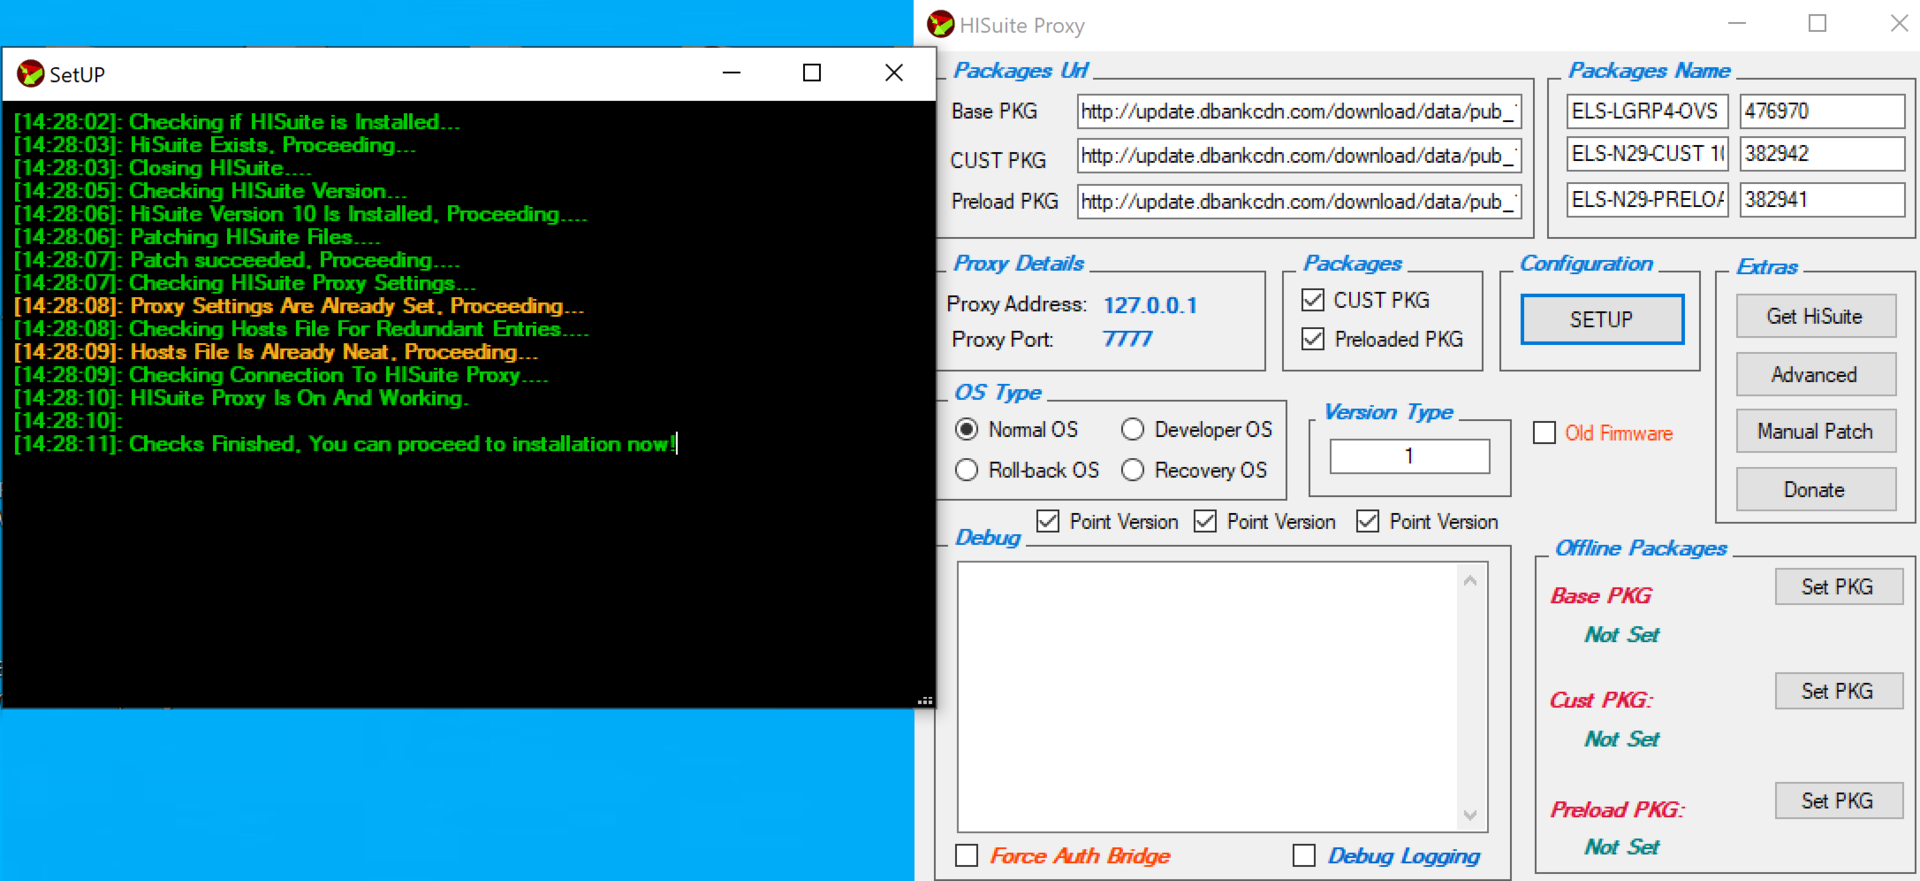The height and width of the screenshot is (881, 1920).
Task: Click the Debug box scroll up arrow
Action: 1470,580
